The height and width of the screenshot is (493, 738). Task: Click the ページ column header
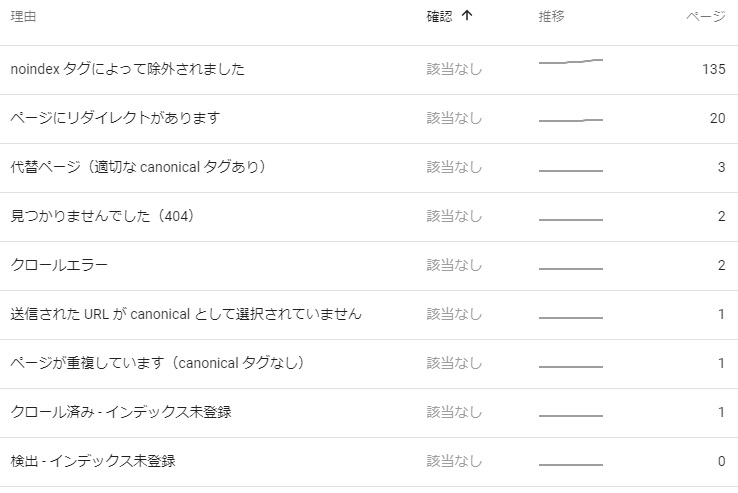705,16
